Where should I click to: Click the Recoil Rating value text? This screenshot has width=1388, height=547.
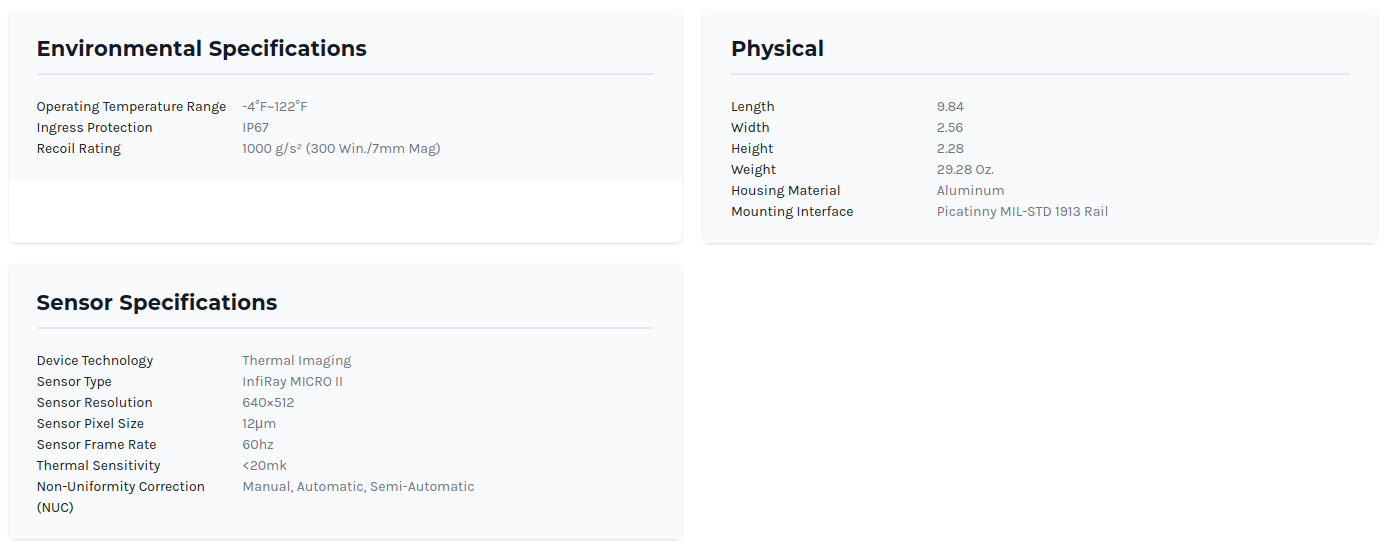coord(341,149)
